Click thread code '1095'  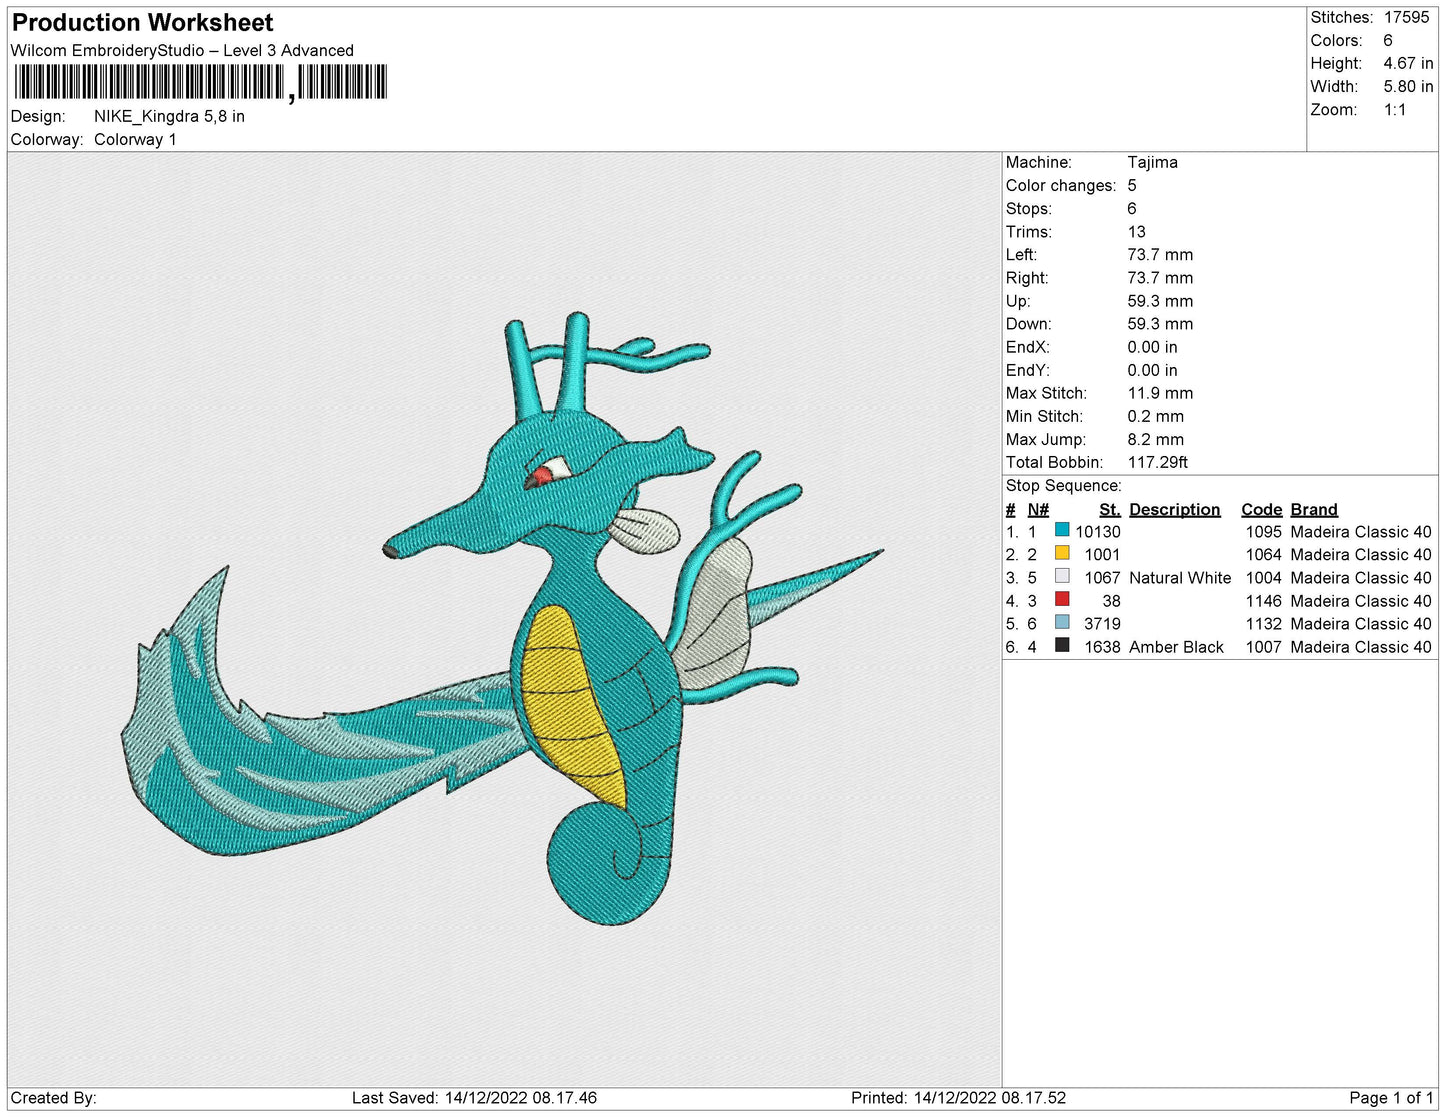tap(1263, 532)
